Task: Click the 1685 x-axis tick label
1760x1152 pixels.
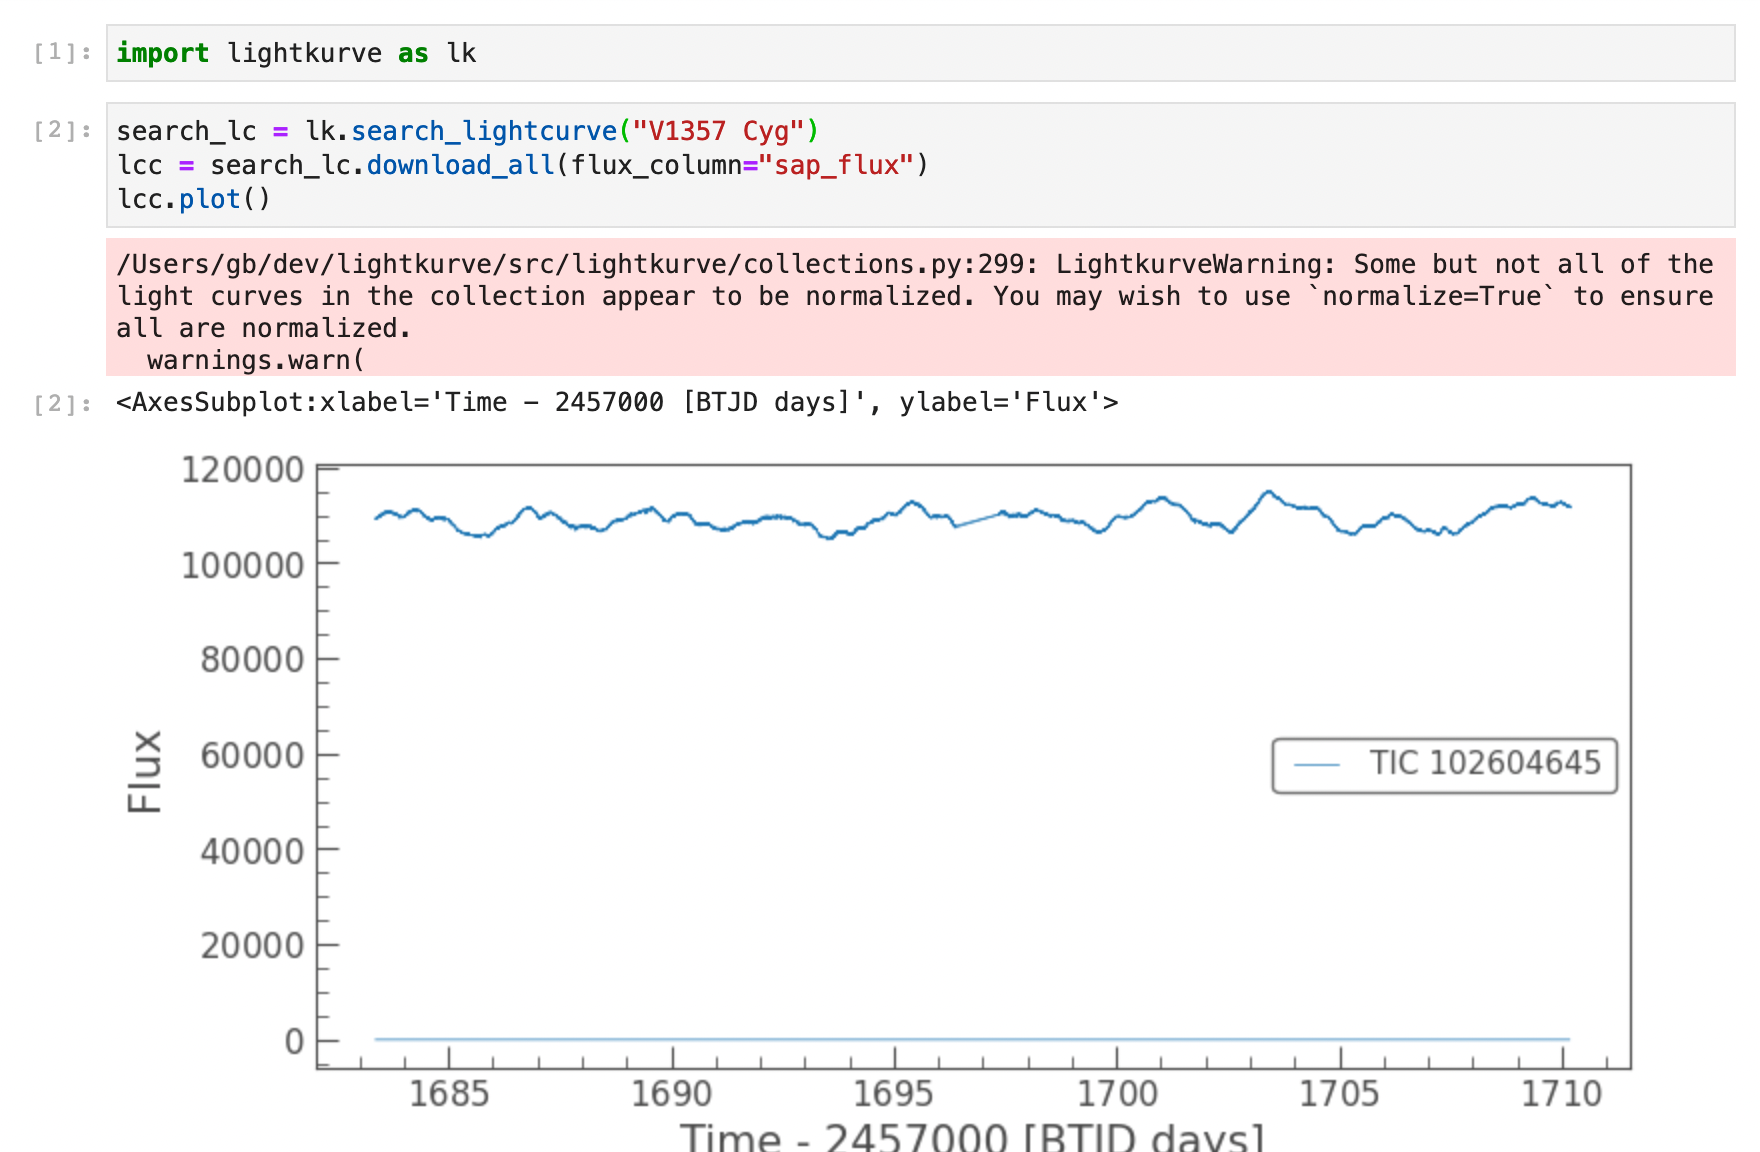Action: tap(449, 1094)
